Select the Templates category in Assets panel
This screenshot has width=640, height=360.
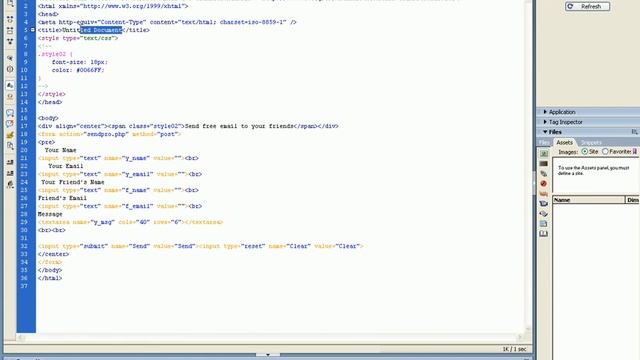544,224
